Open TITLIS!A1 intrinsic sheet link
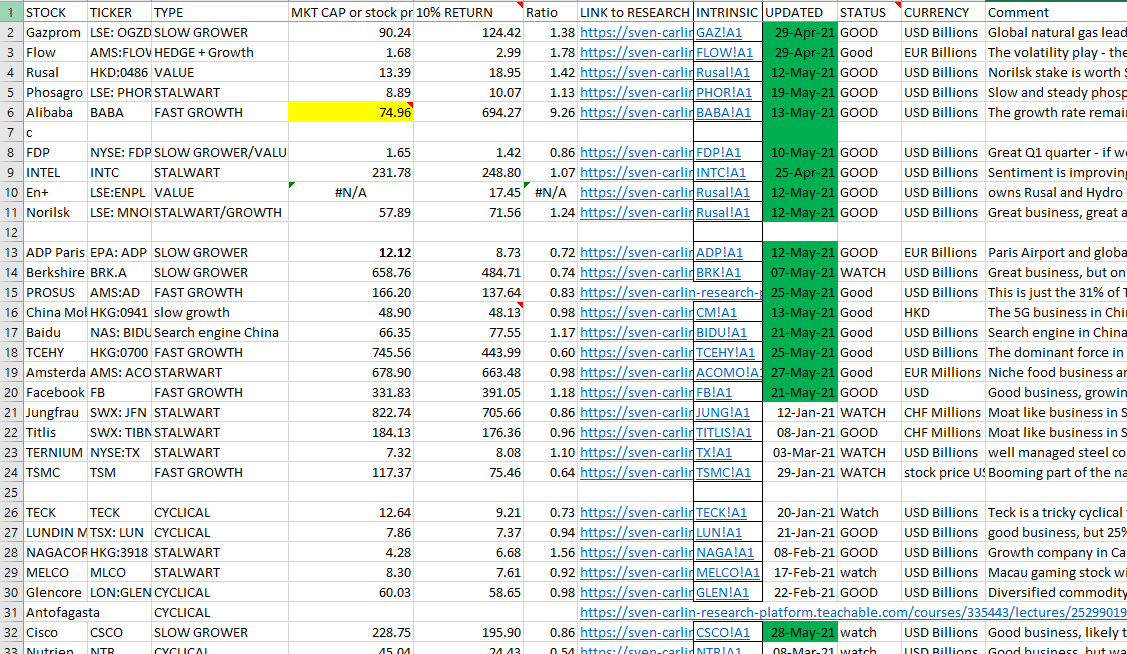This screenshot has width=1127, height=654. (x=724, y=433)
